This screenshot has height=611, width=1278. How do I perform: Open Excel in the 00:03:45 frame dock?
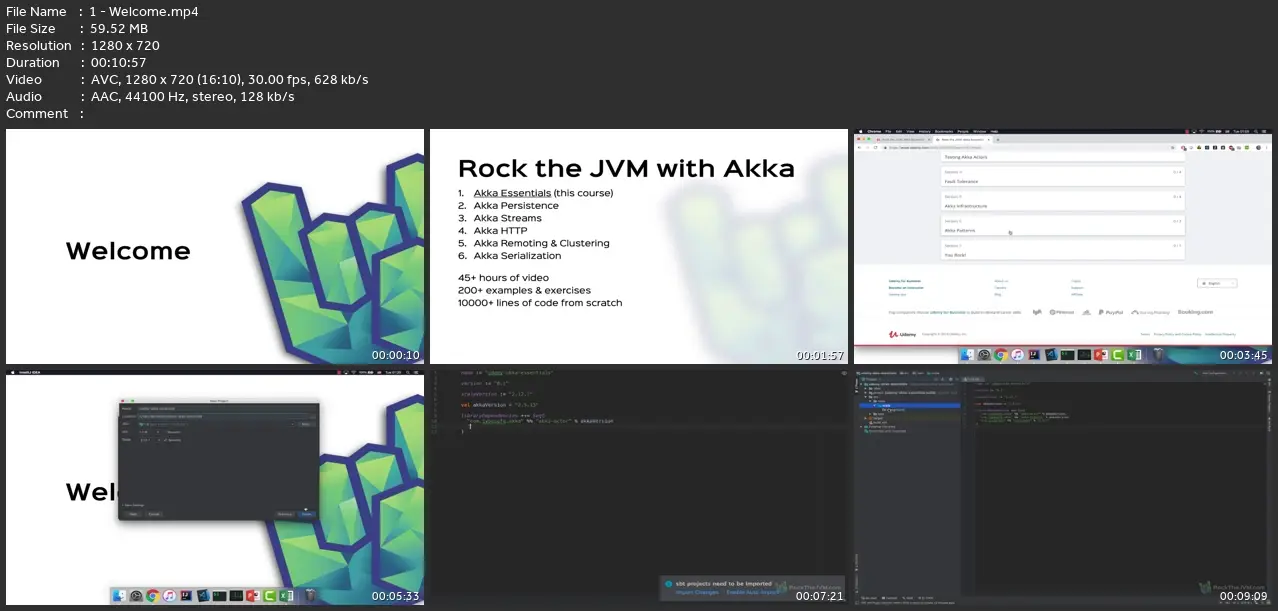[x=1134, y=354]
